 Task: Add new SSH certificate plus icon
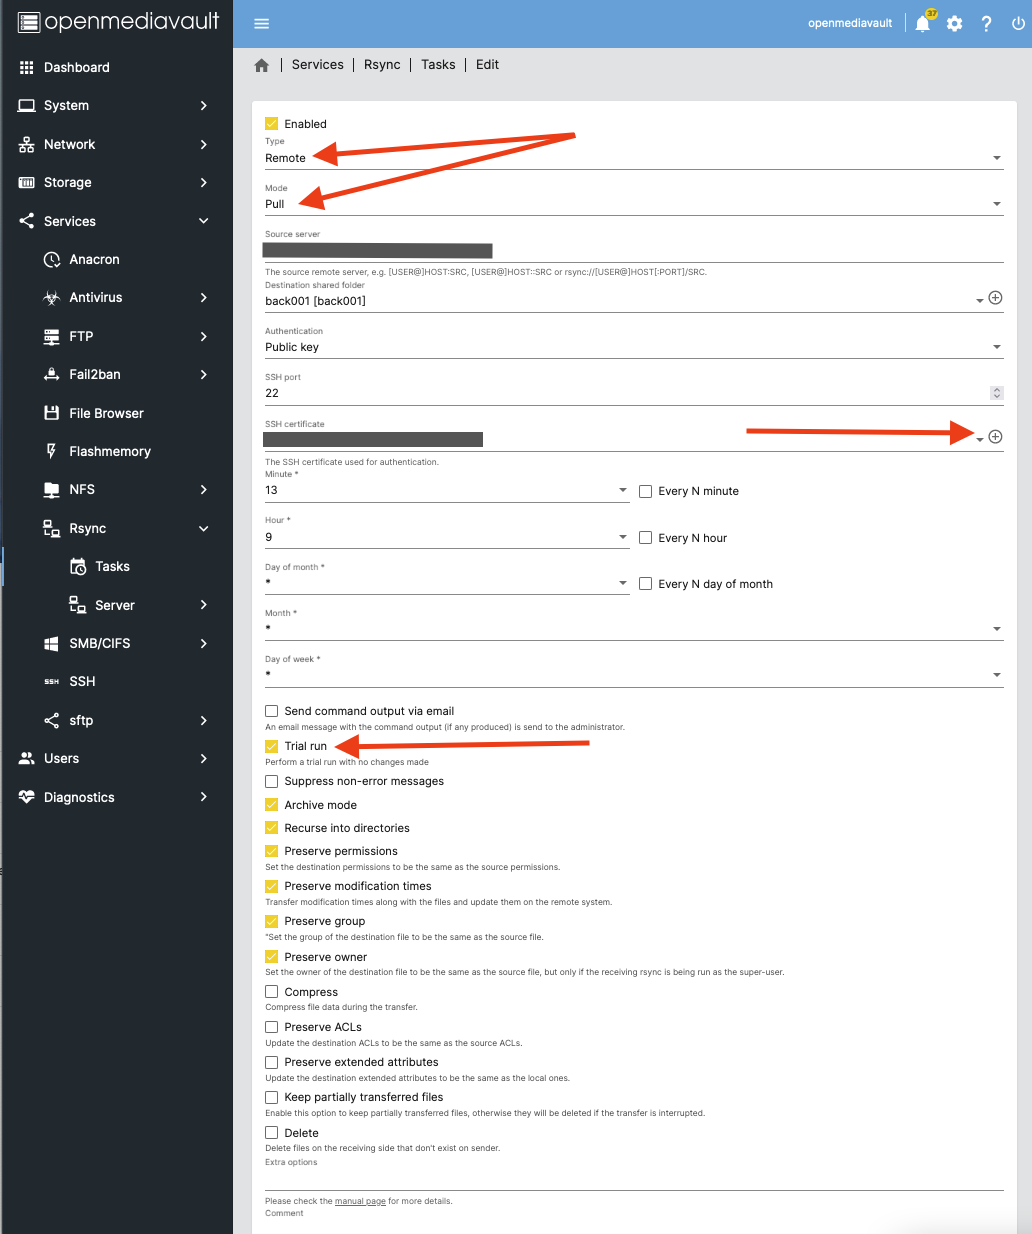point(995,437)
